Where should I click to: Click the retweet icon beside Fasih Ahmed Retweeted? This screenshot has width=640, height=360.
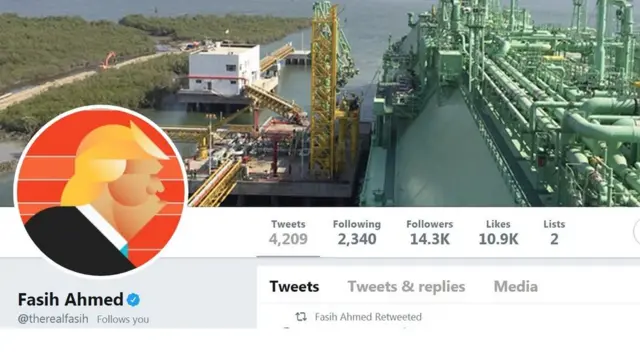pyautogui.click(x=301, y=317)
